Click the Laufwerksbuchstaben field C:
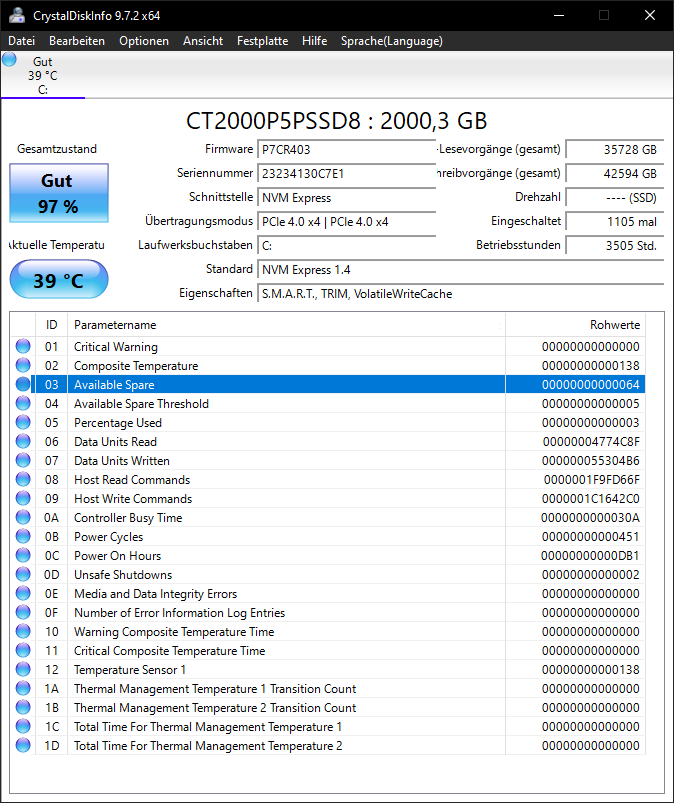Screen dimensions: 674x803 (x=346, y=246)
